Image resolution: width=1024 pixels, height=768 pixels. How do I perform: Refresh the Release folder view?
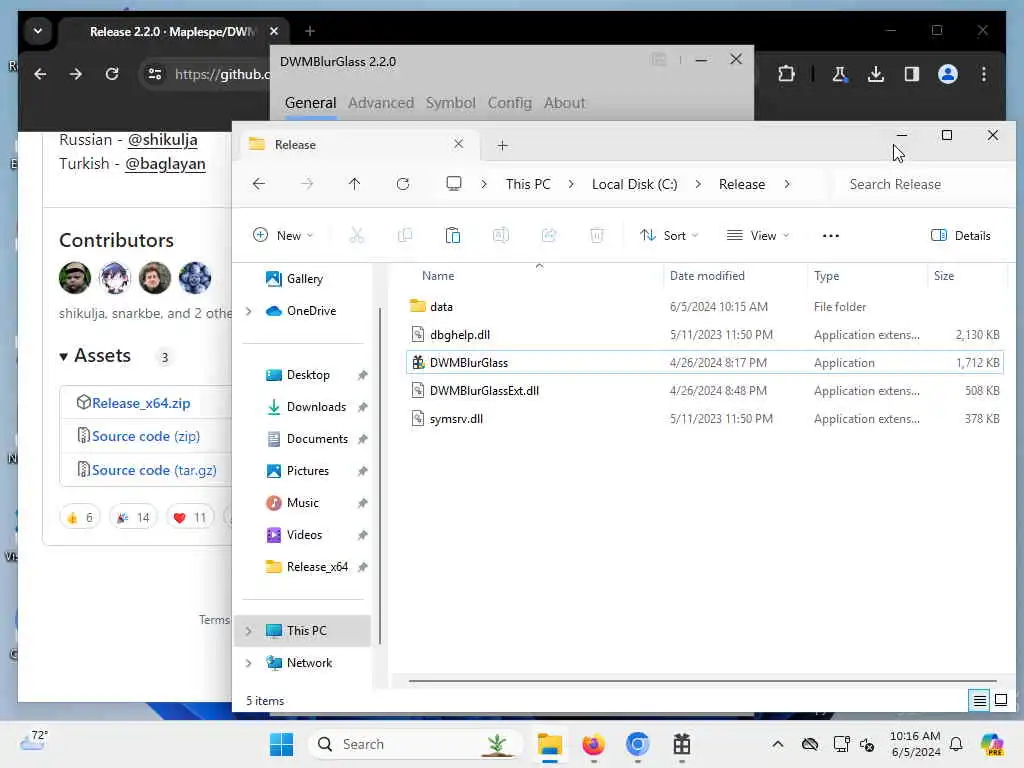[x=403, y=184]
